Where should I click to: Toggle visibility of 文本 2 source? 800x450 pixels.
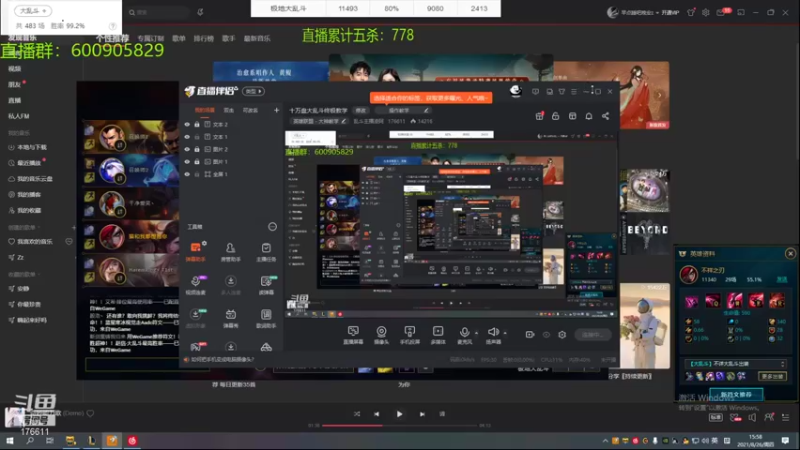point(187,124)
